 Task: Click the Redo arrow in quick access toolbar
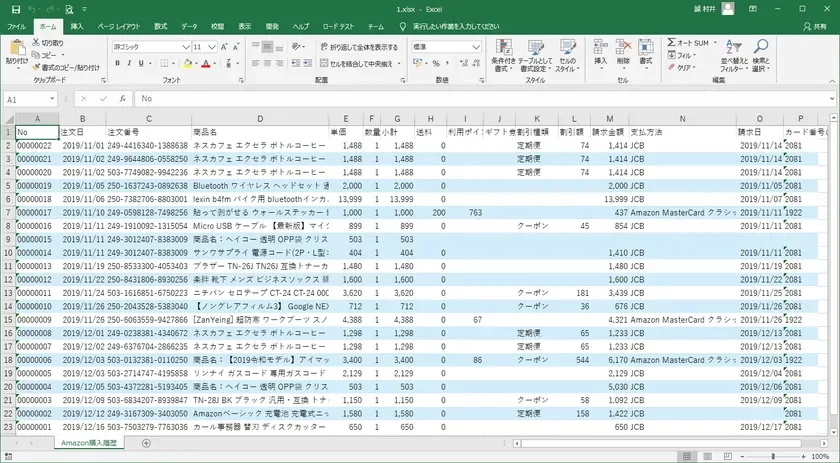point(50,9)
